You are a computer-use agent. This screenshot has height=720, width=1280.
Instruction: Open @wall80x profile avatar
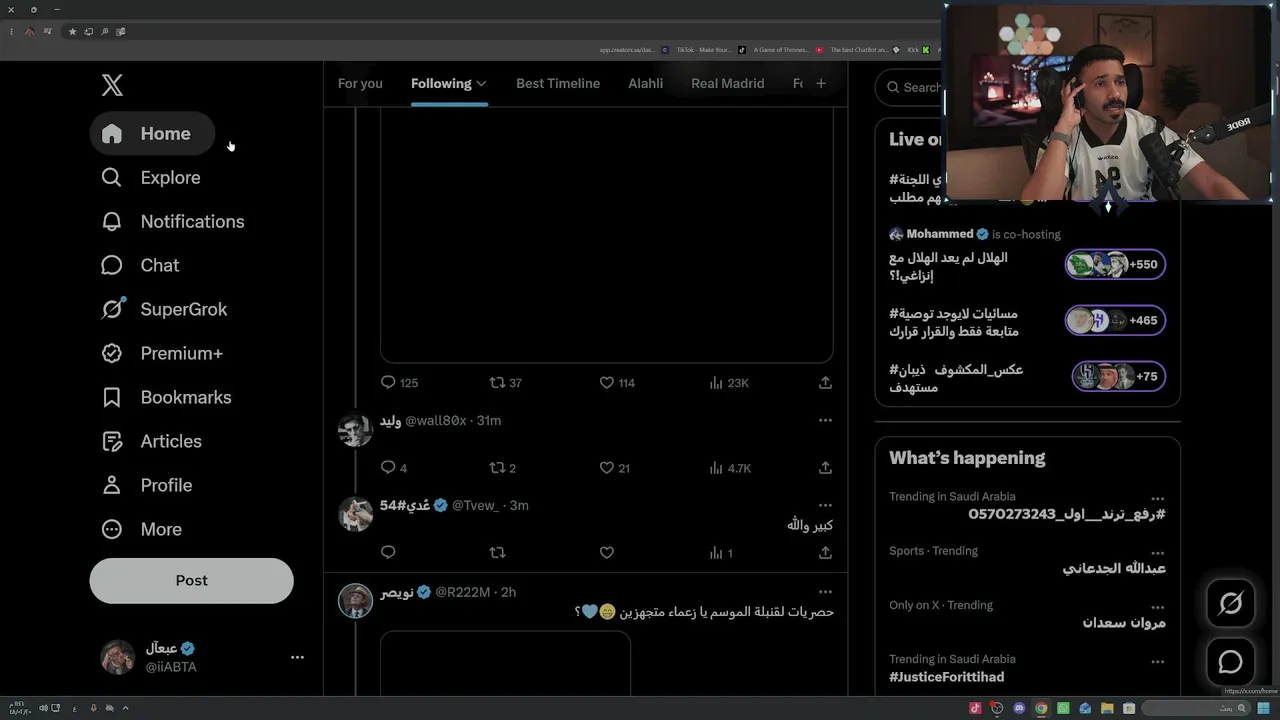click(x=355, y=430)
